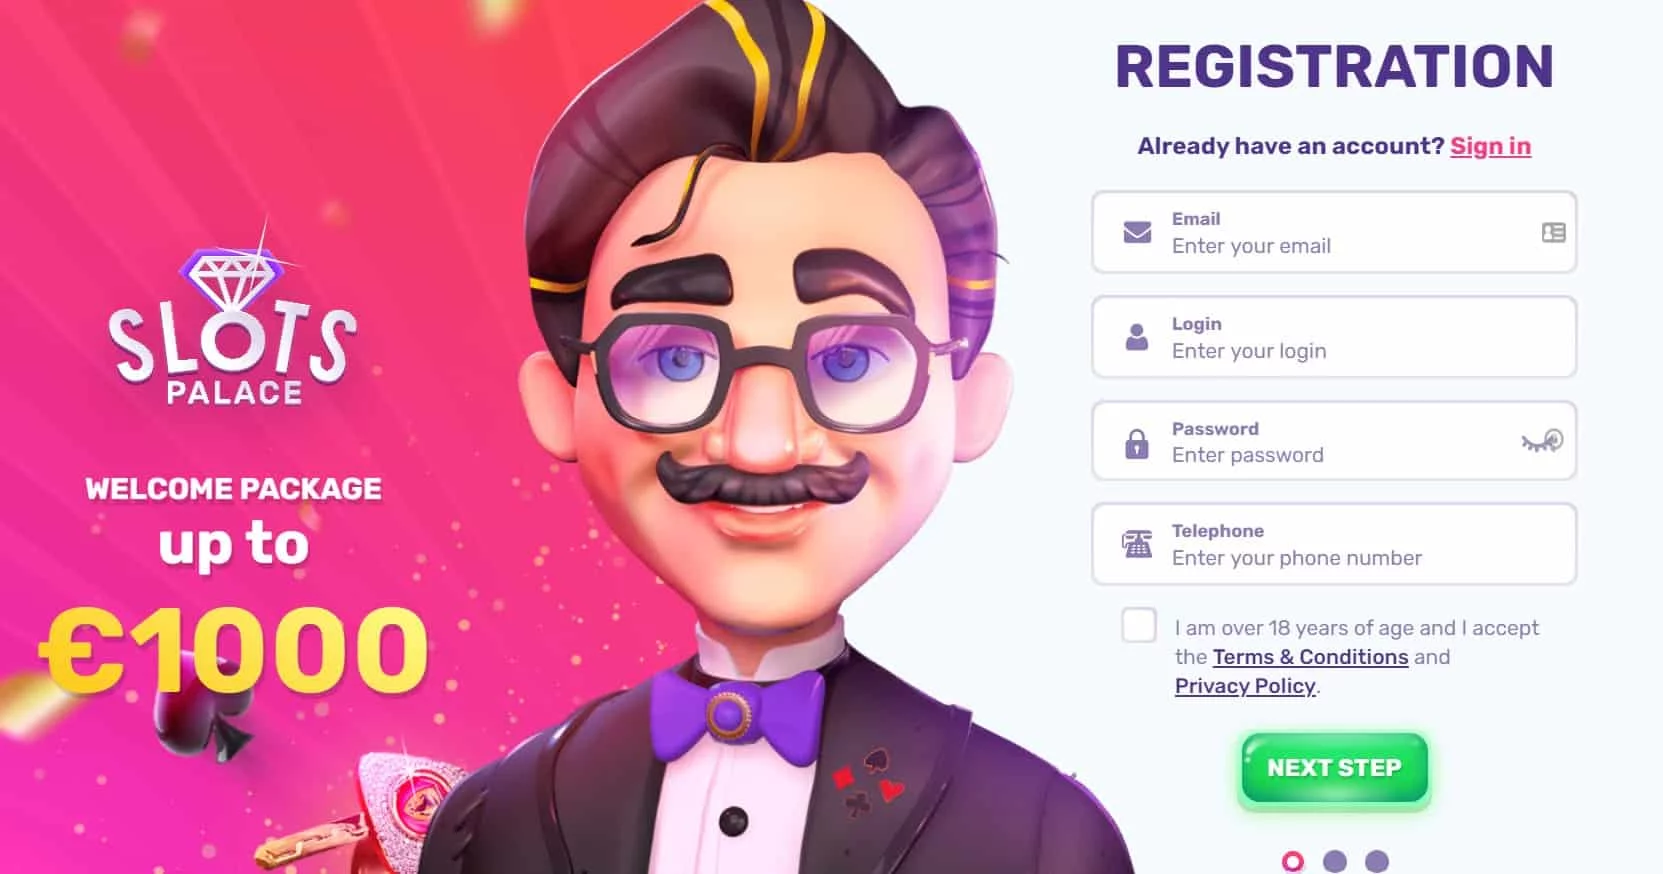This screenshot has height=874, width=1663.
Task: Click the green NEXT STEP button
Action: (1334, 768)
